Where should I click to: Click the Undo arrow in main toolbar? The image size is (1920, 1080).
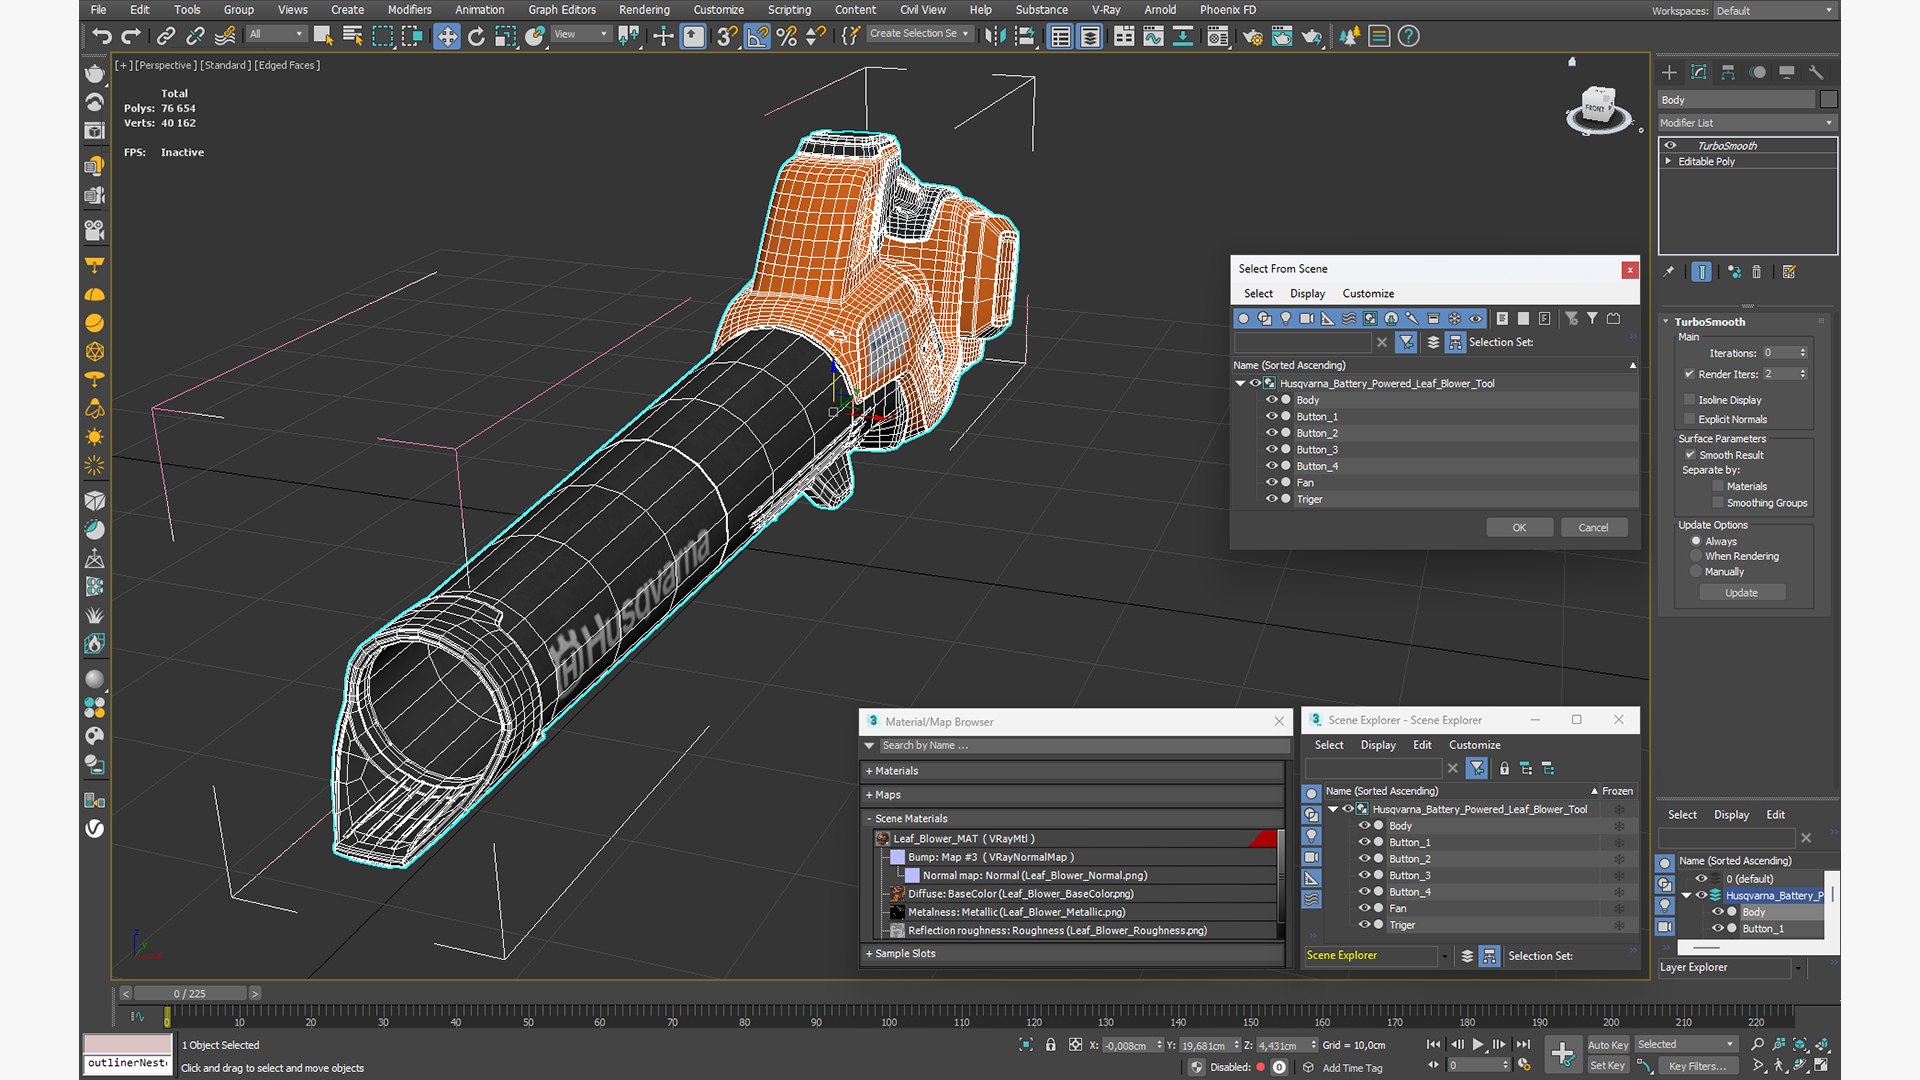click(101, 37)
